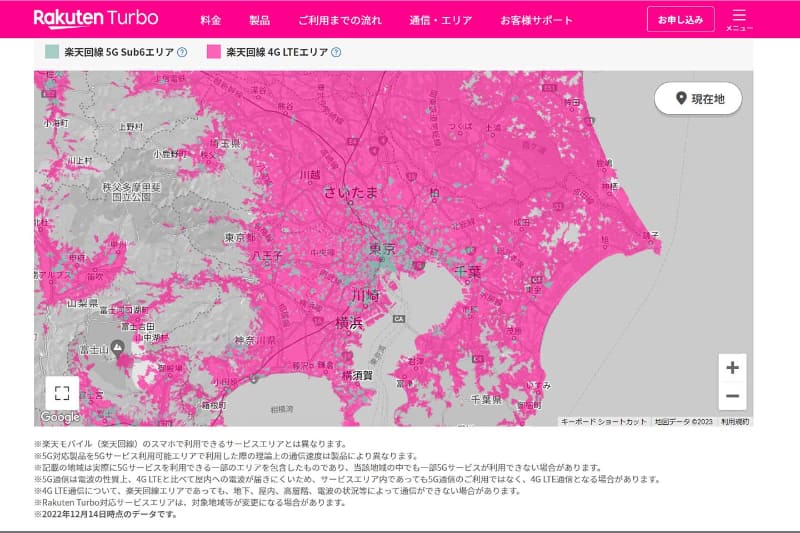Click the Rakuten Turbo logo
This screenshot has height=533, width=800.
tap(96, 18)
